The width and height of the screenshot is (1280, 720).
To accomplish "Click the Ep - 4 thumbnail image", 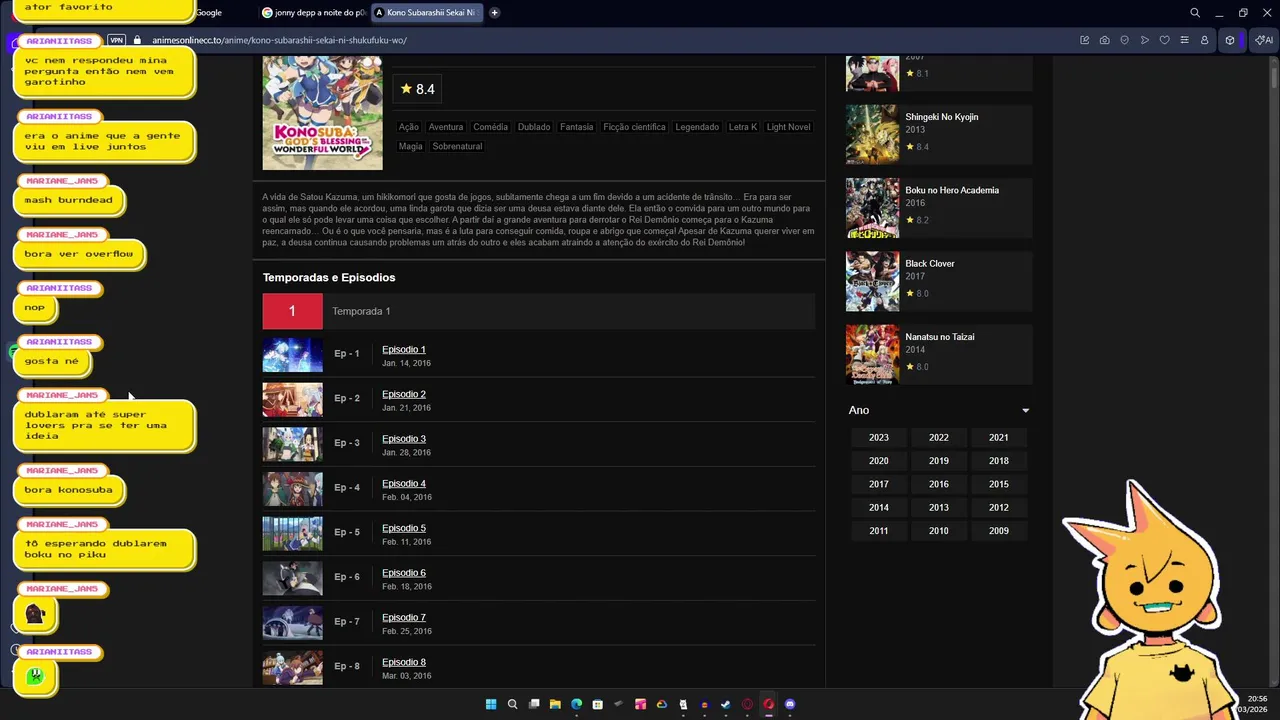I will 293,489.
